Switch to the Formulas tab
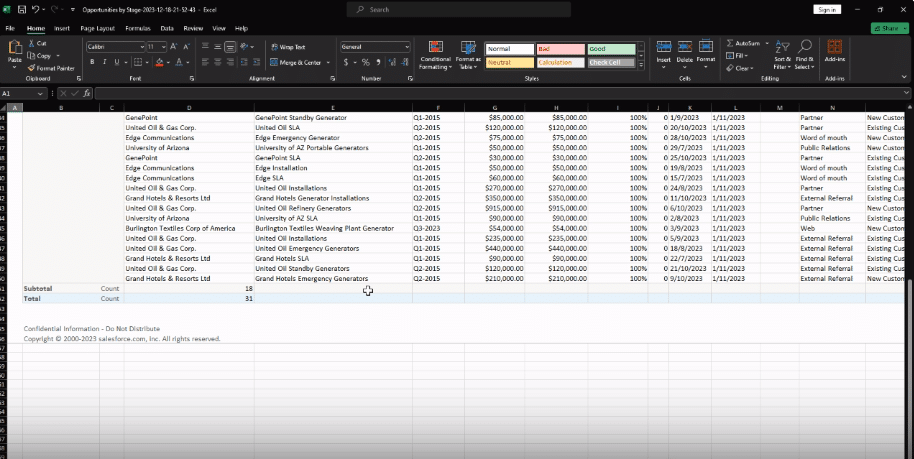Viewport: 914px width, 459px height. (138, 28)
